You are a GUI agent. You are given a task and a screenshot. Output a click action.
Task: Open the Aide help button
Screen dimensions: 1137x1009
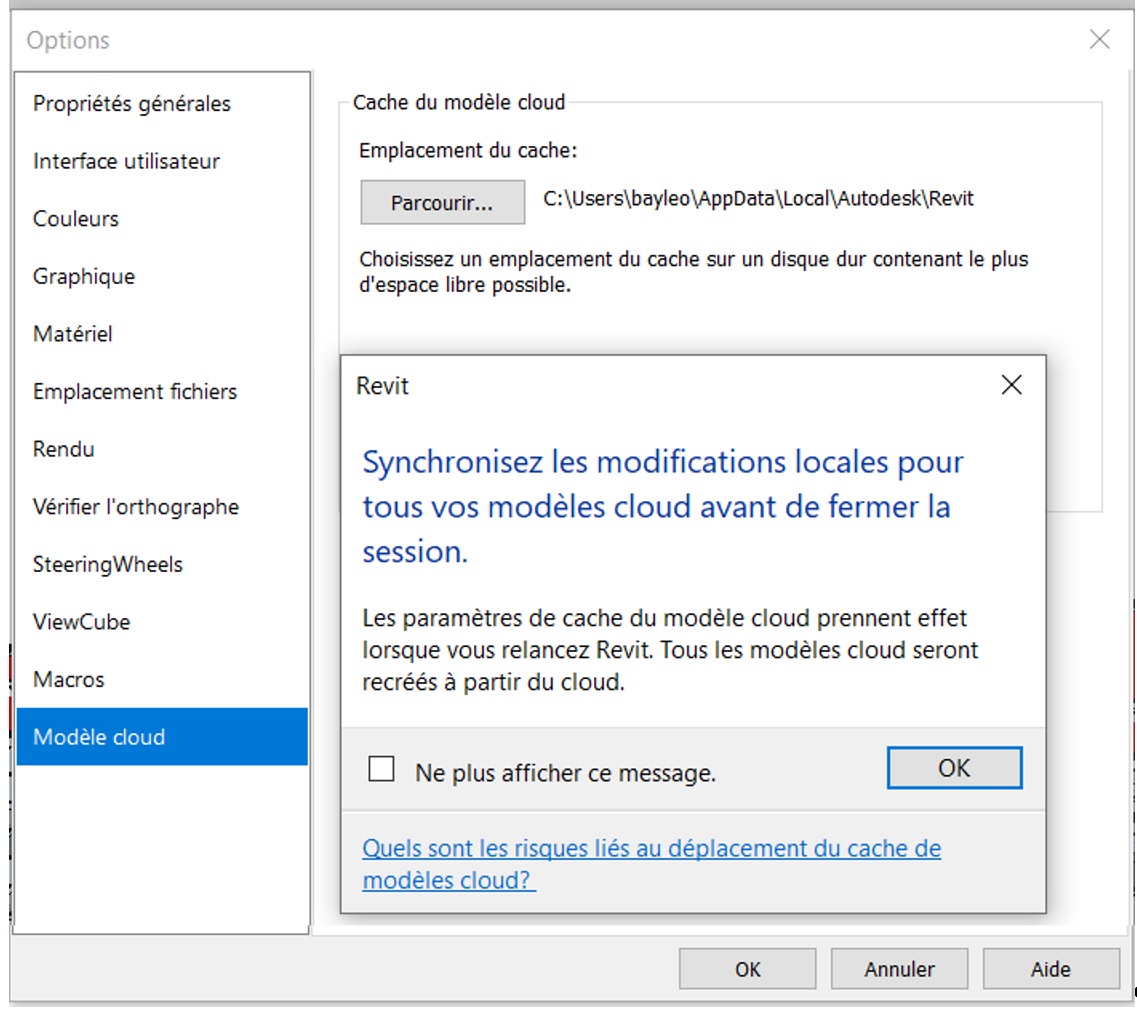(1050, 968)
